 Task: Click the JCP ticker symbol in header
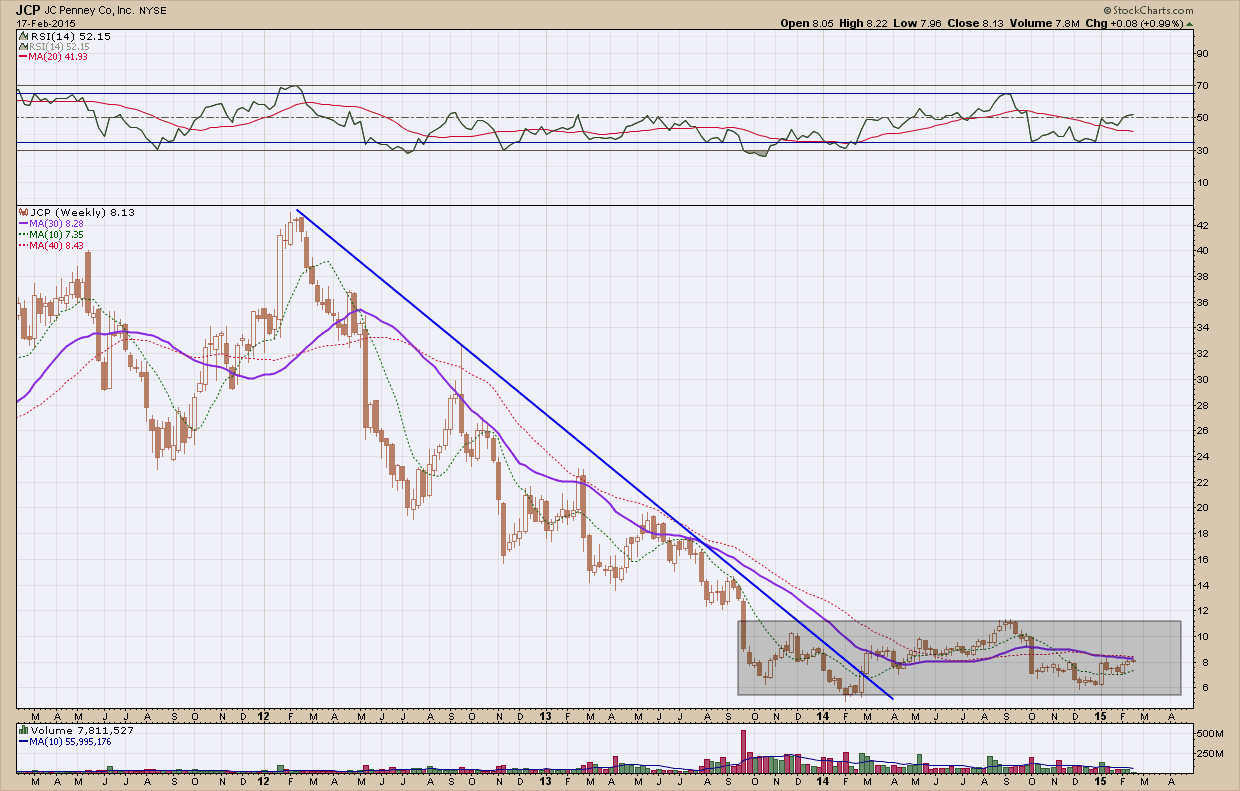pos(27,9)
